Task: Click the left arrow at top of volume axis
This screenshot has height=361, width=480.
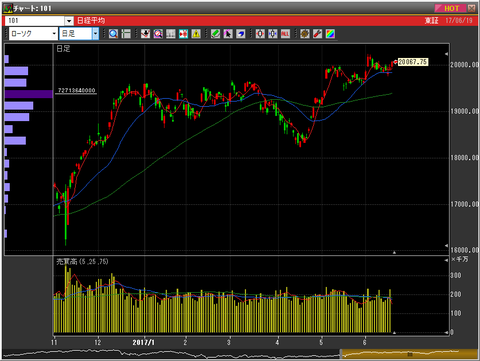Action: 446,260
